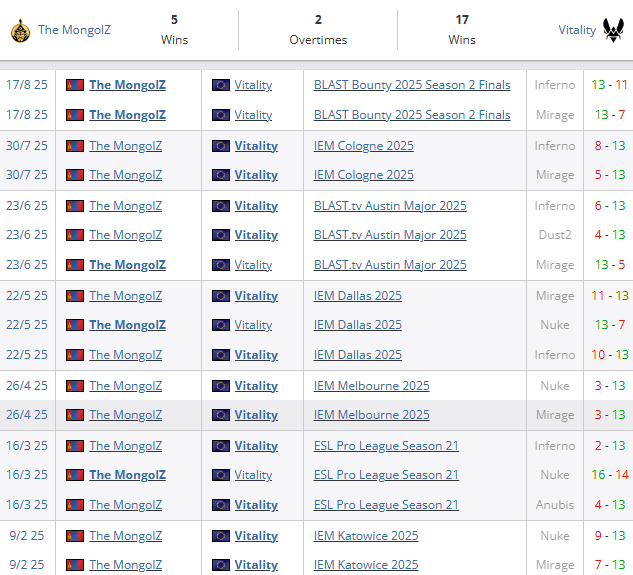The height and width of the screenshot is (575, 633).
Task: Open IEM Dallas 2025 link on Nuke row
Action: (x=358, y=325)
